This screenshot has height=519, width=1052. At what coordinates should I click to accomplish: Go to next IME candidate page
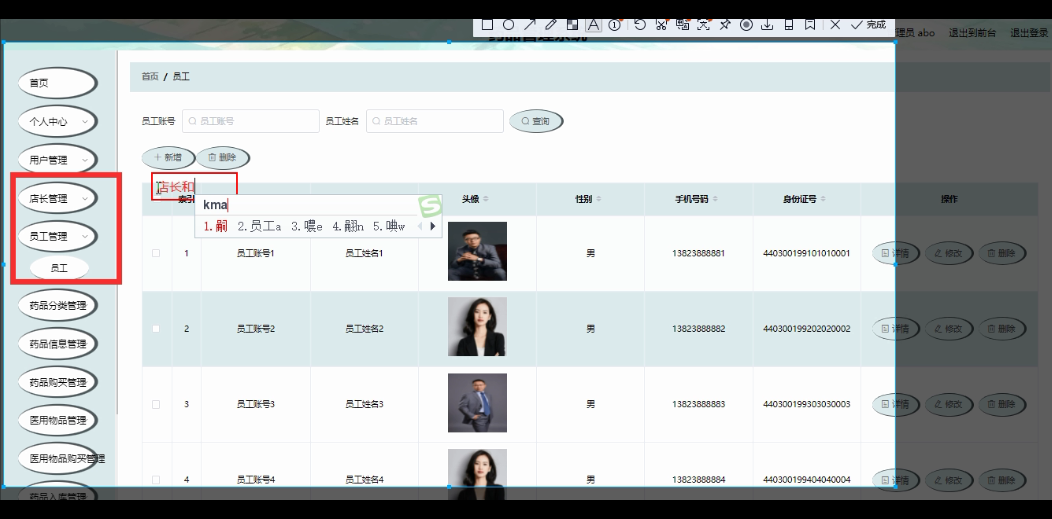433,226
